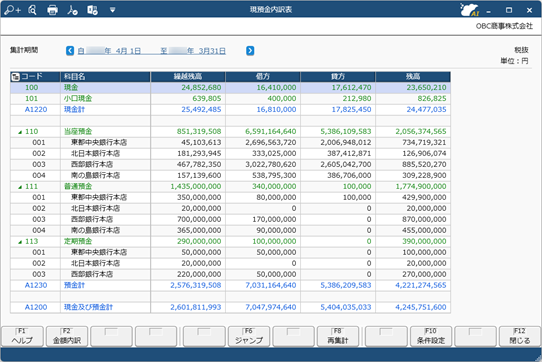Select the 現金及び預金計 total row

click(230, 307)
